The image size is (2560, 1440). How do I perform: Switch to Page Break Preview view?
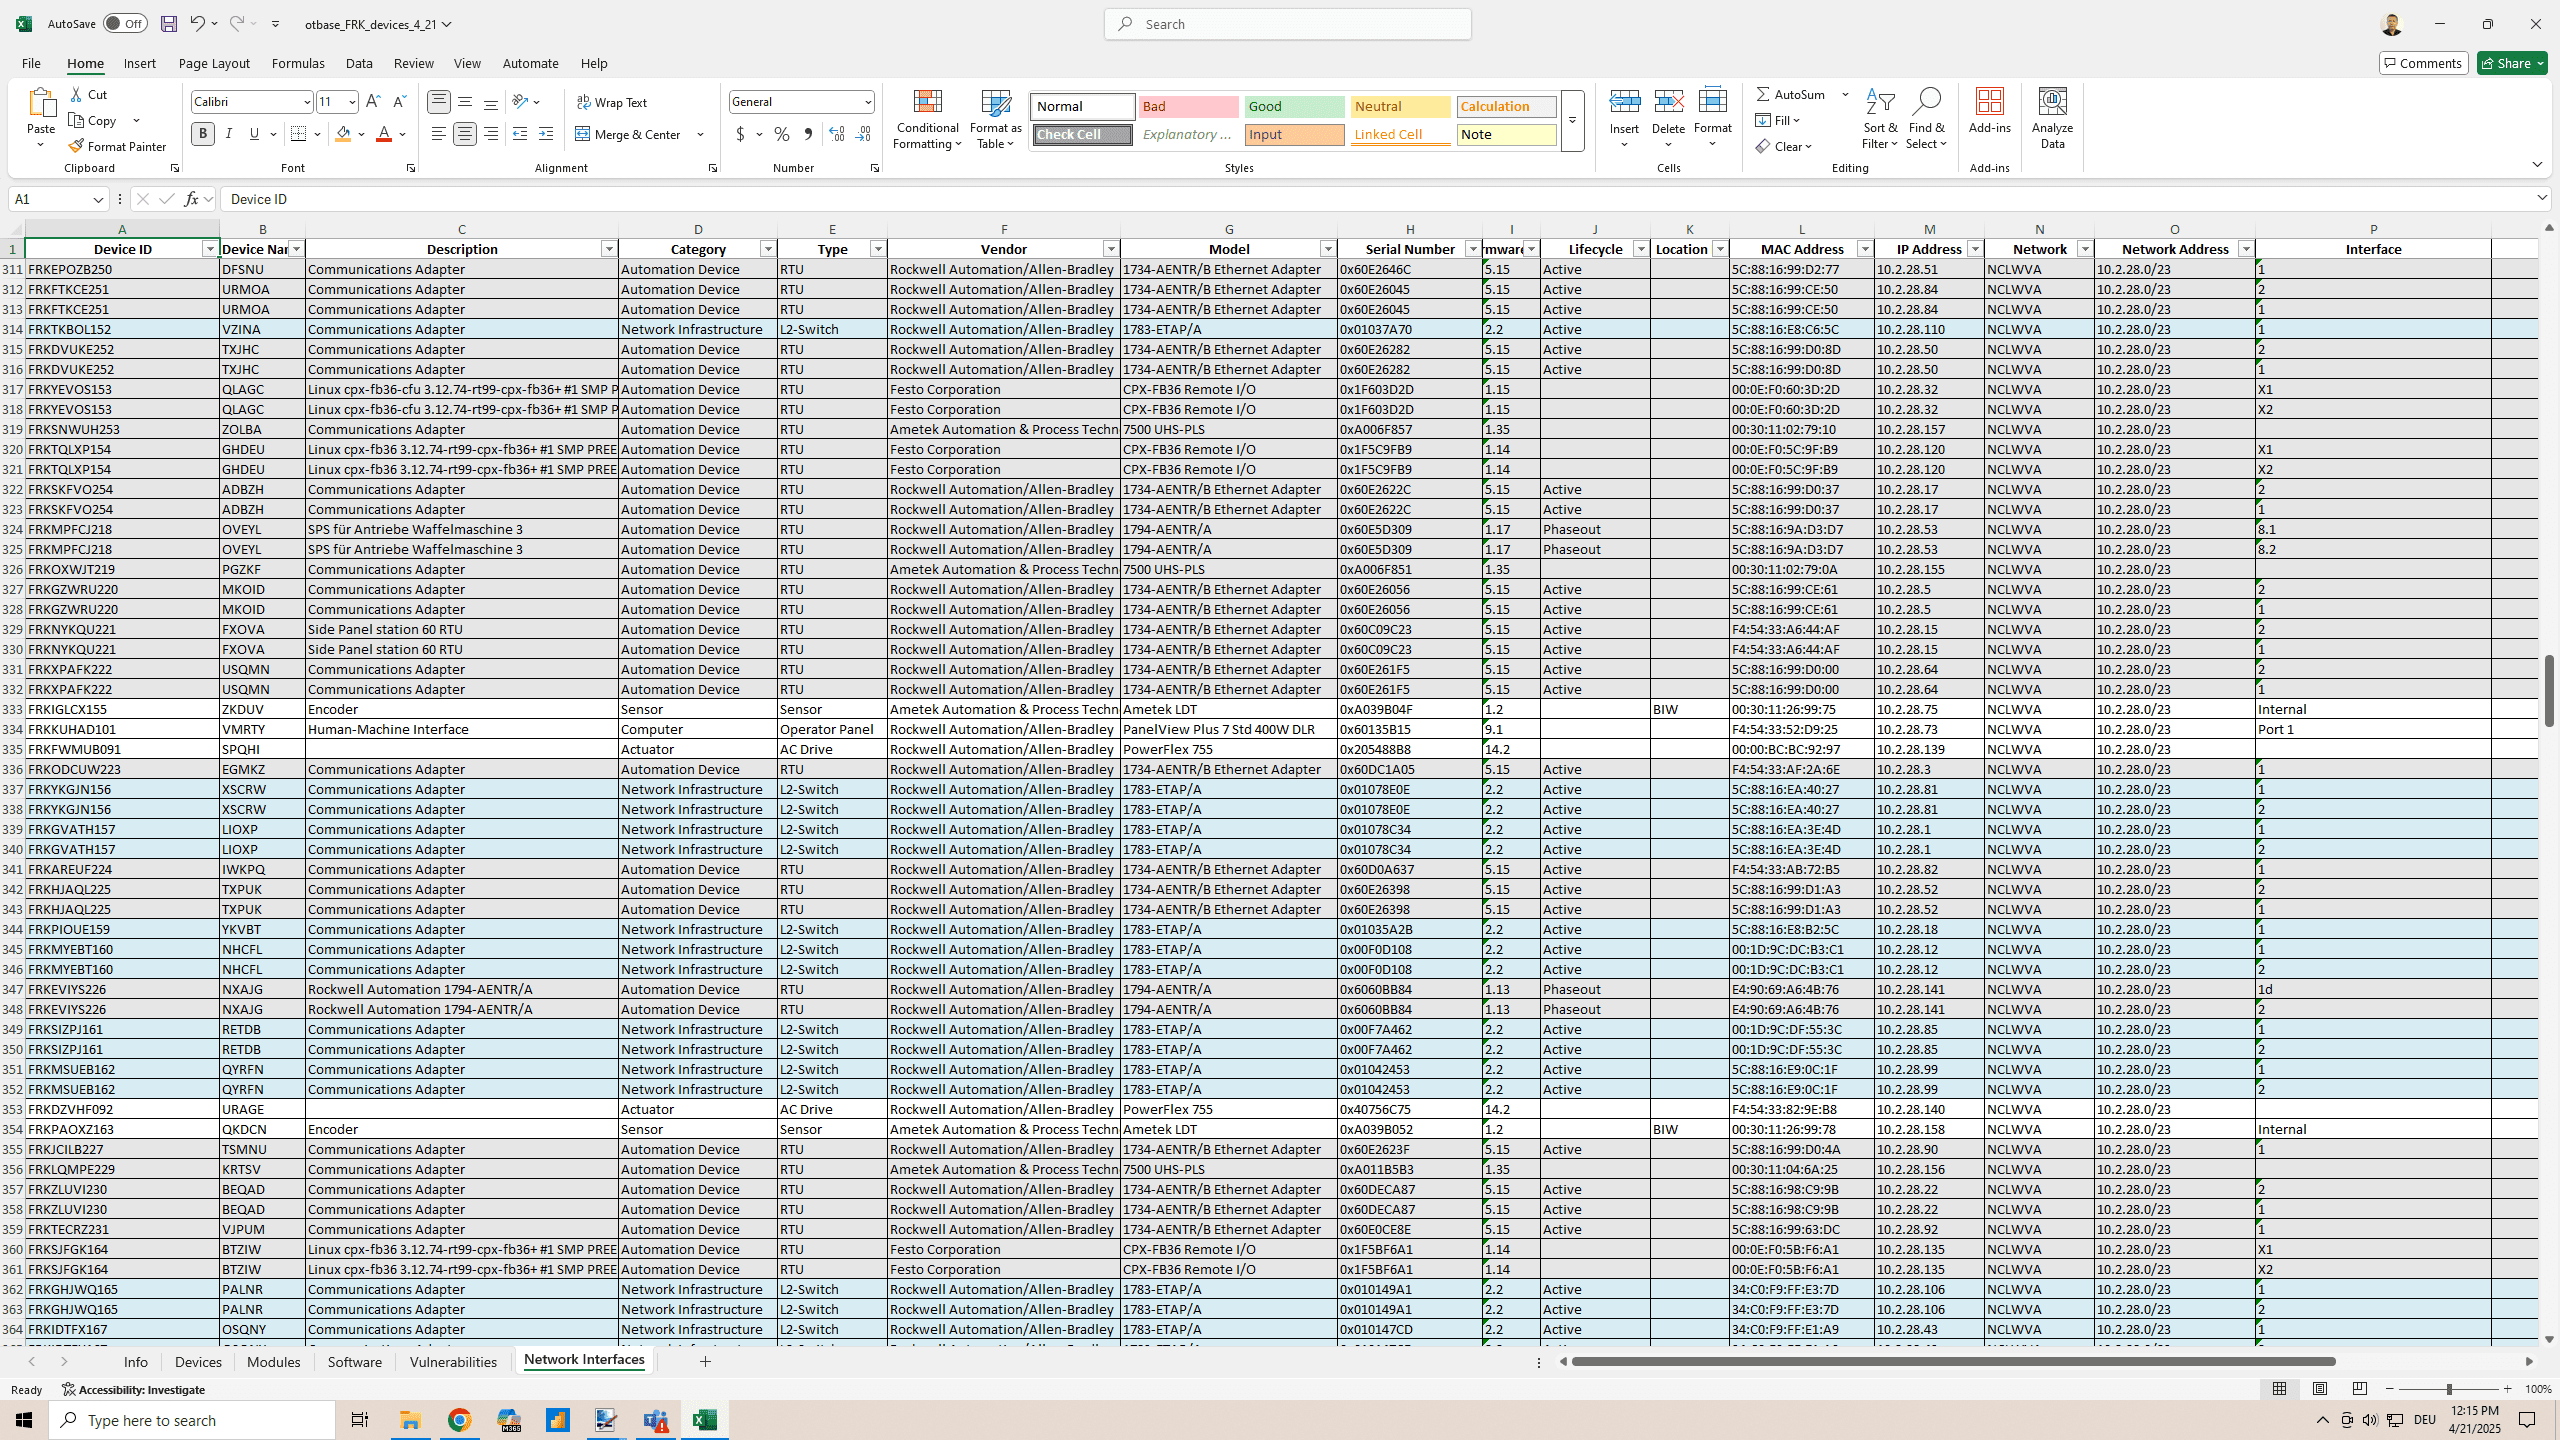(x=2360, y=1389)
